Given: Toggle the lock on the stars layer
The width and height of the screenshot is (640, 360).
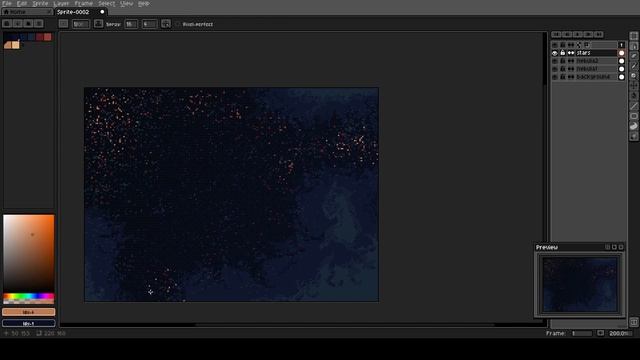Looking at the screenshot, I should pos(562,53).
